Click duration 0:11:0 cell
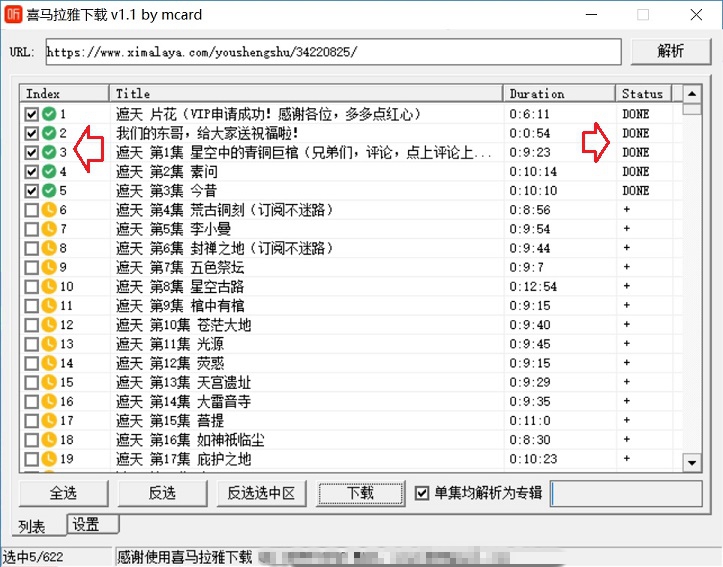The width and height of the screenshot is (723, 567). 530,421
